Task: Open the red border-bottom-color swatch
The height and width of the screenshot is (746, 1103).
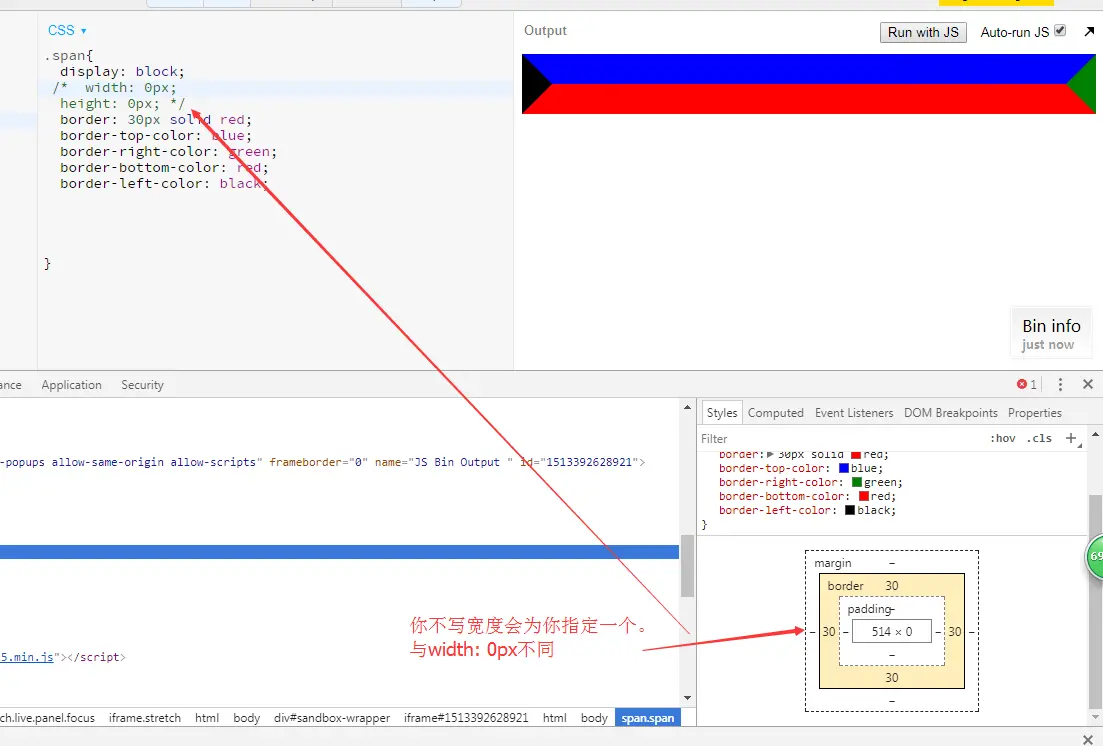Action: click(x=863, y=496)
